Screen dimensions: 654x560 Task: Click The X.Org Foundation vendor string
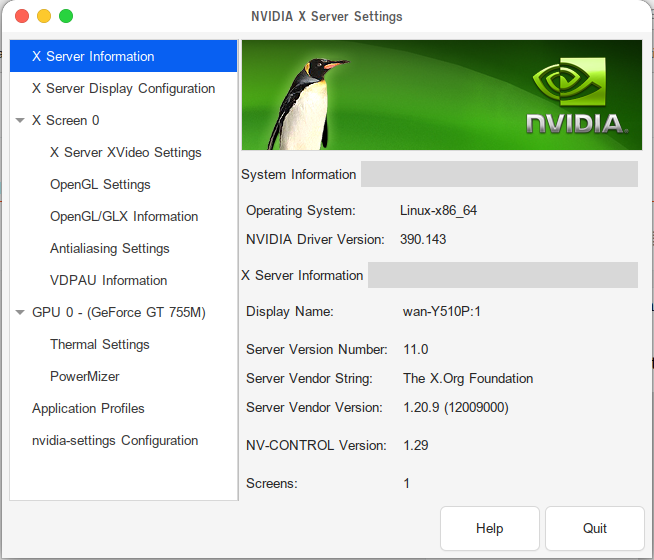468,379
